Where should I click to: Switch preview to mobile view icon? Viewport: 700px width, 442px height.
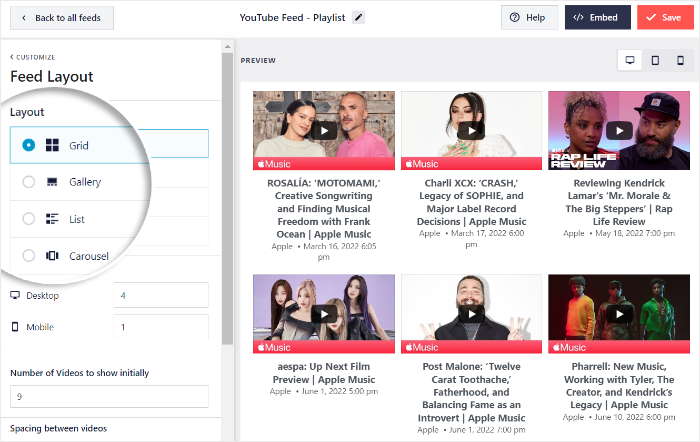tap(680, 60)
